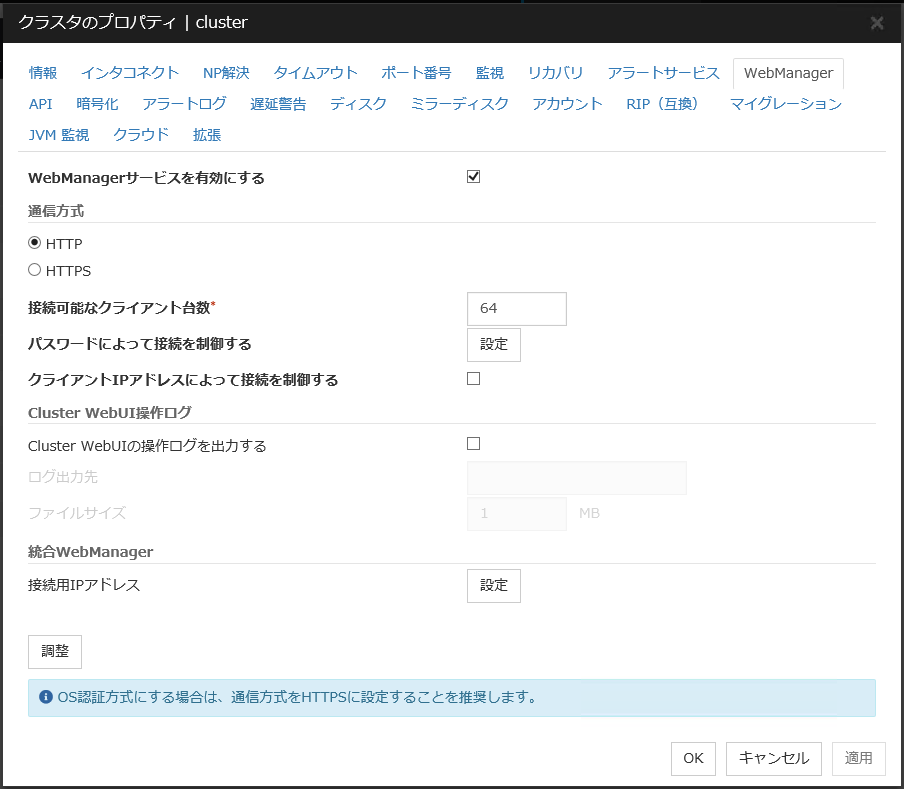Click the 調整 button
The height and width of the screenshot is (789, 904).
55,651
